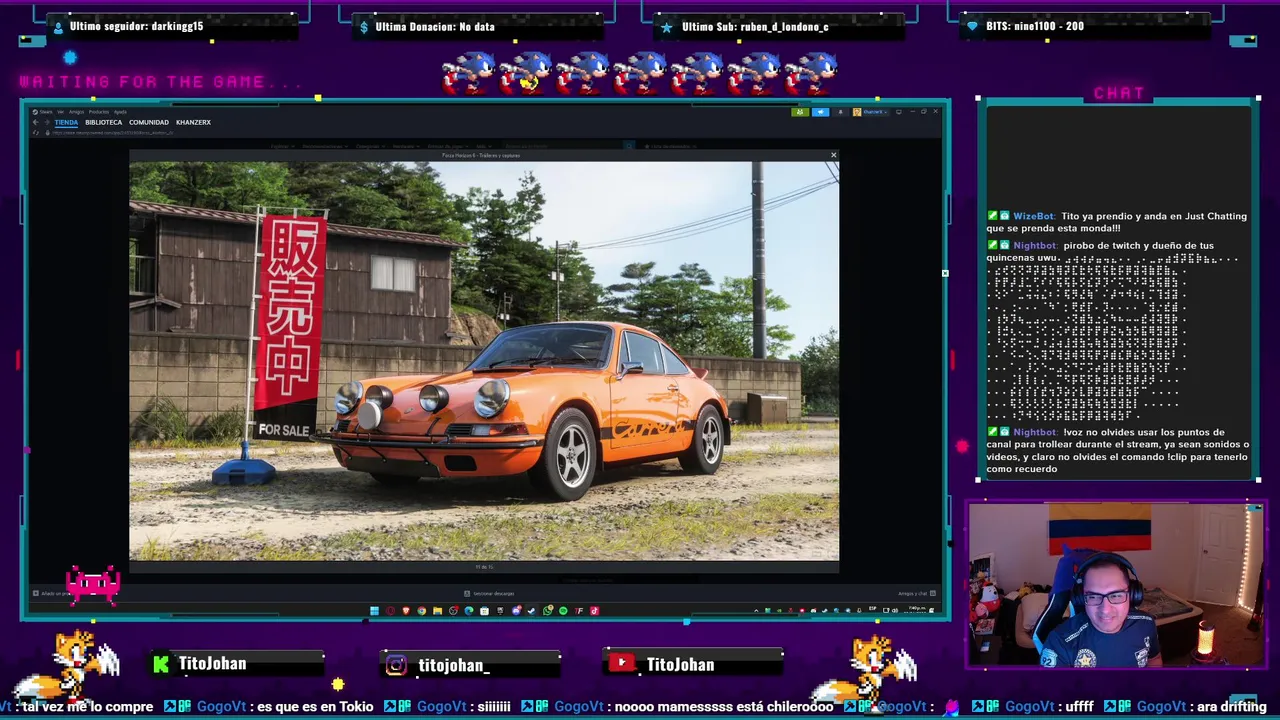This screenshot has height=720, width=1280.
Task: Switch to Steam via its taskbar icon
Action: [532, 611]
